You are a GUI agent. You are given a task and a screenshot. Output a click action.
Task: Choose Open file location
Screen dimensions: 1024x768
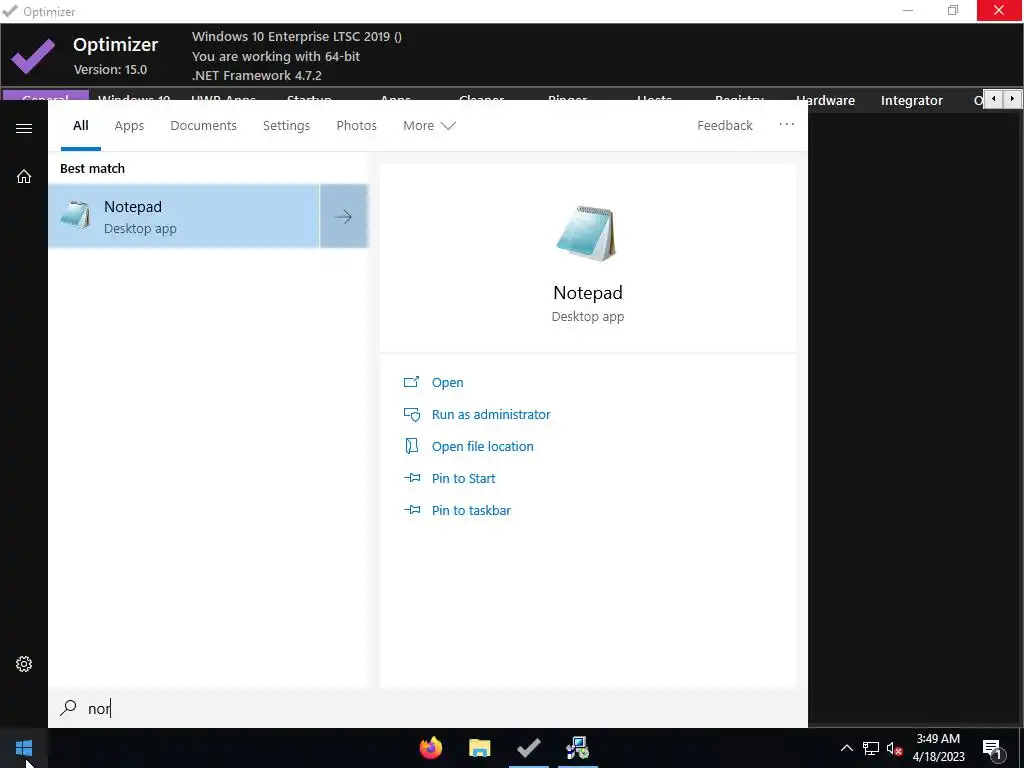[x=482, y=447]
